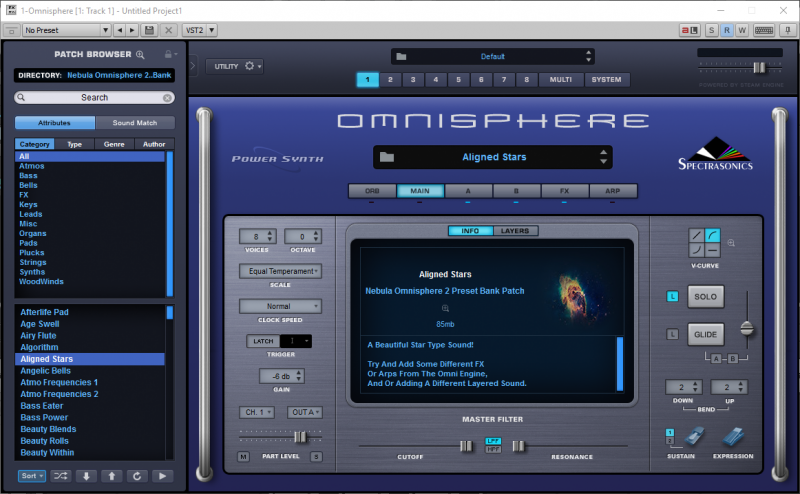Clear the search field with the X icon
Viewport: 800px width, 494px height.
[167, 97]
